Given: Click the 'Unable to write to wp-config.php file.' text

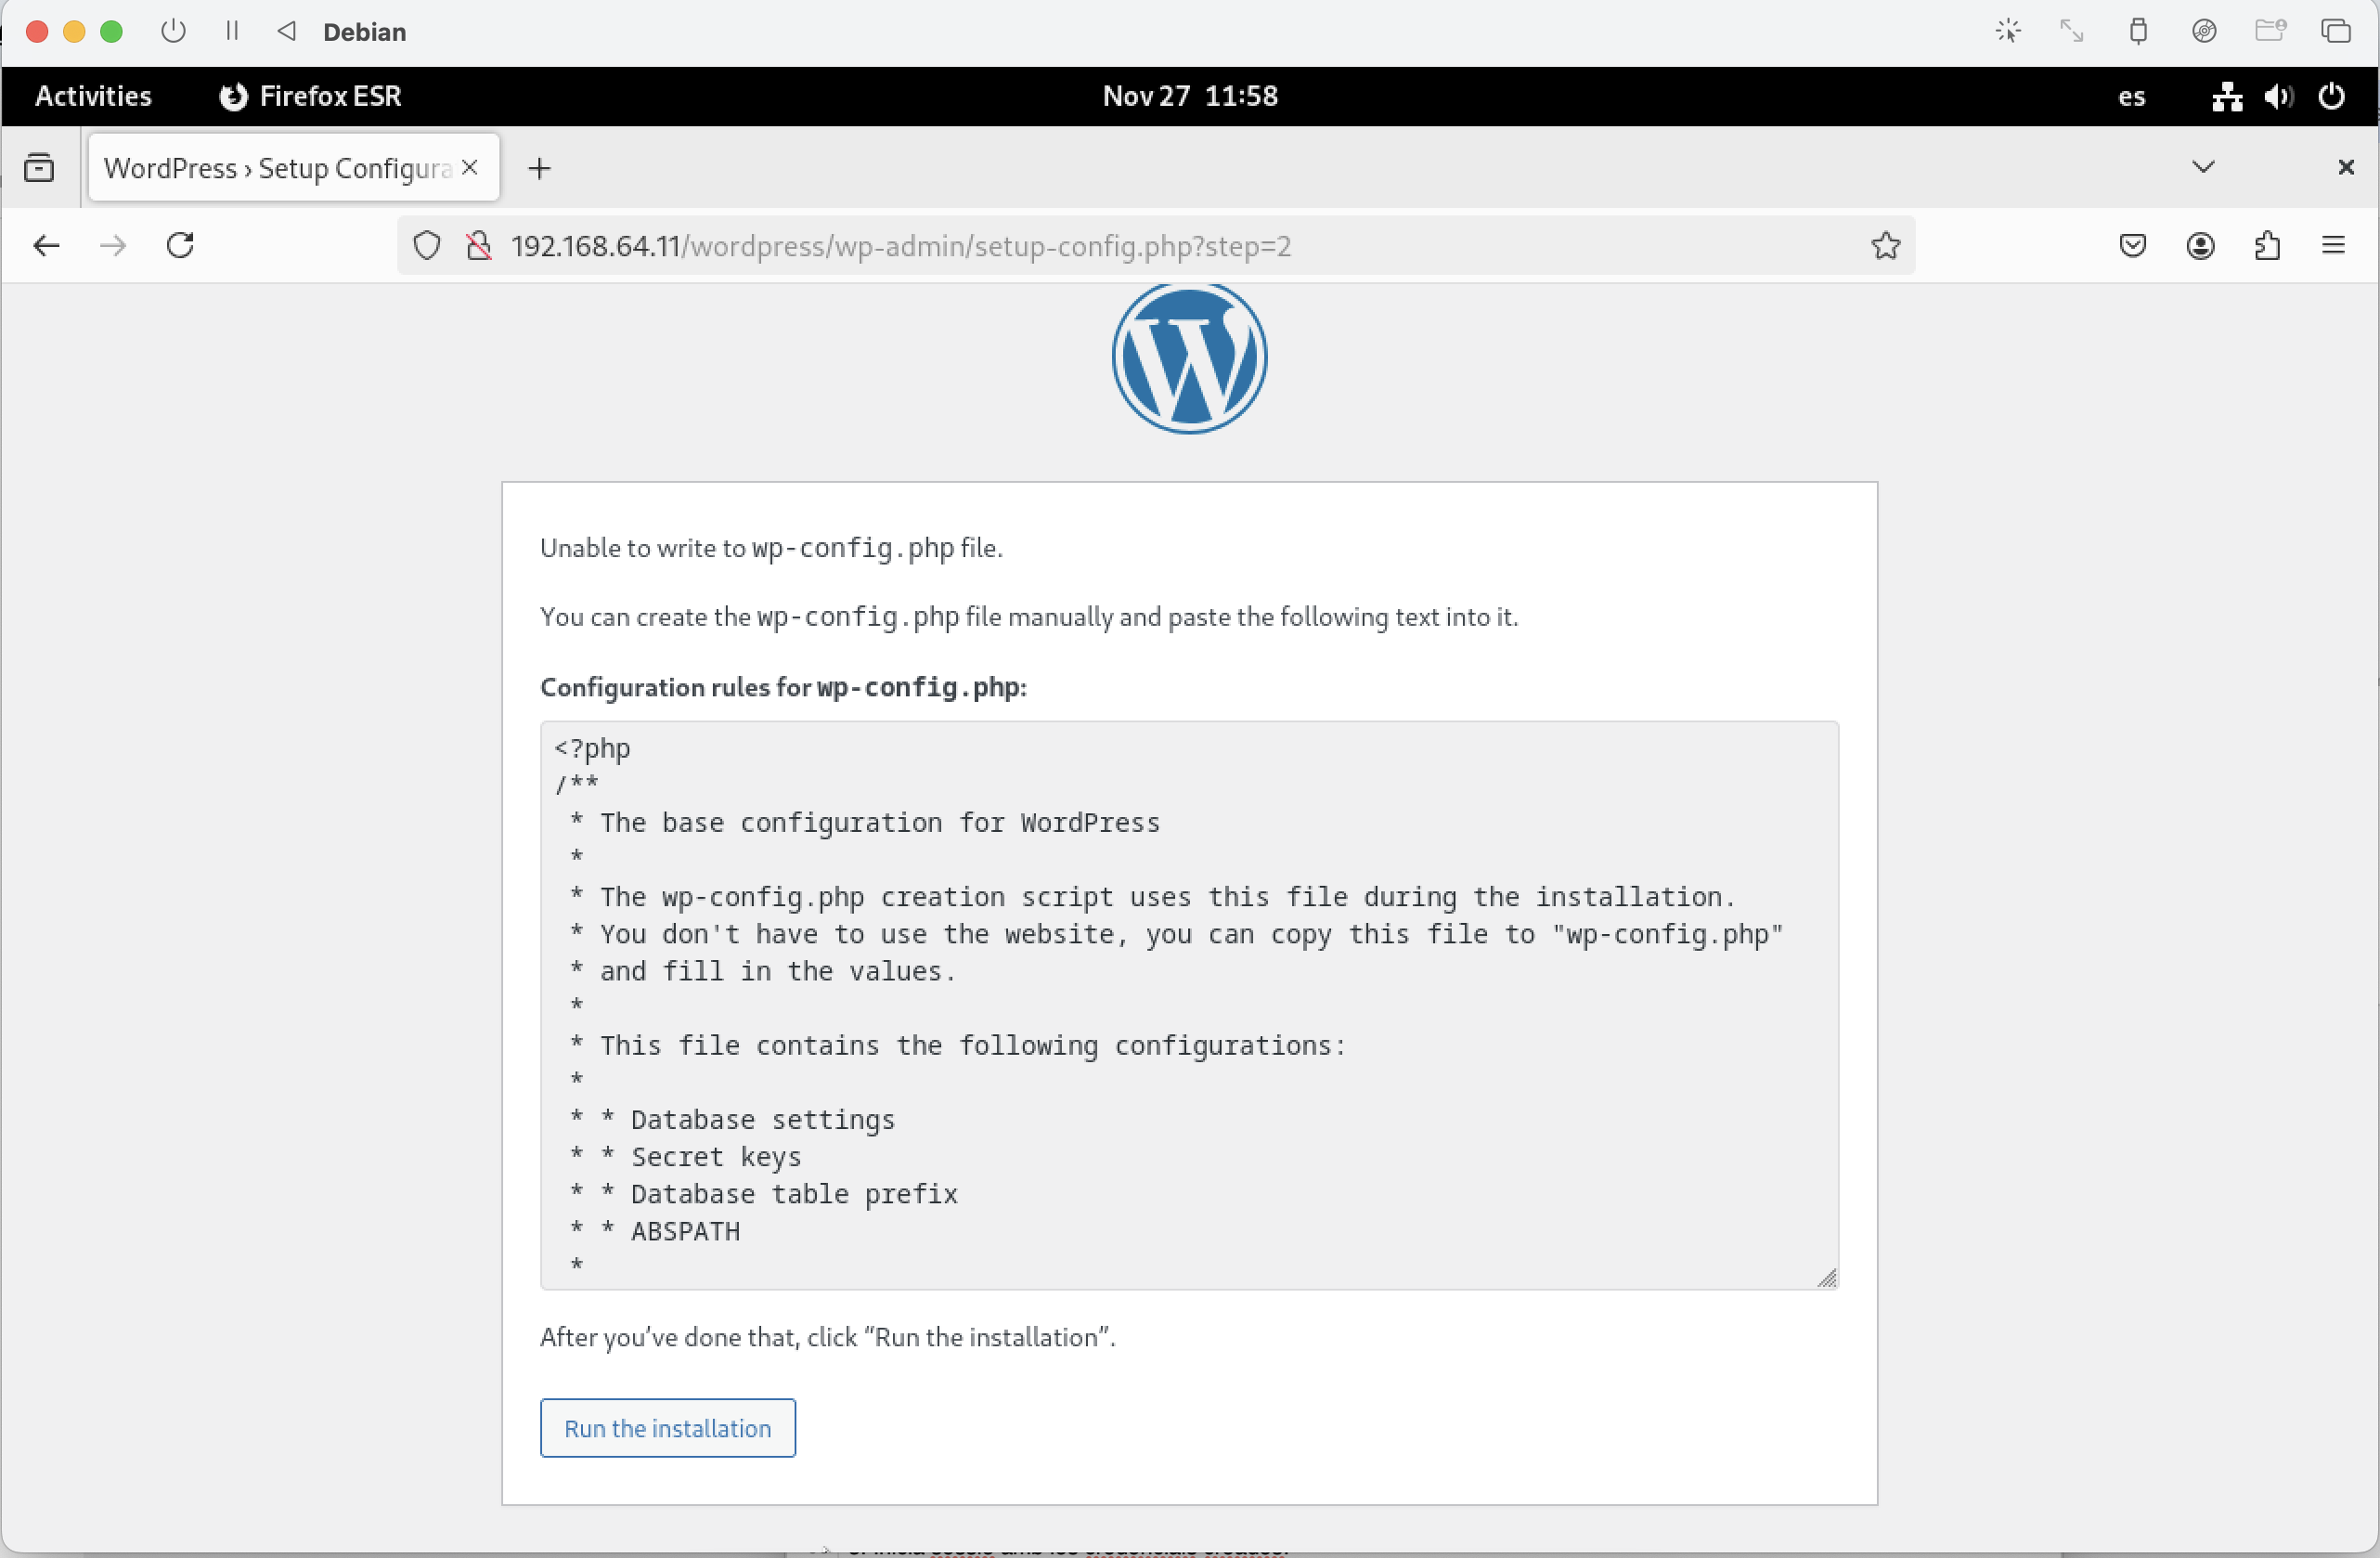Looking at the screenshot, I should pyautogui.click(x=771, y=548).
